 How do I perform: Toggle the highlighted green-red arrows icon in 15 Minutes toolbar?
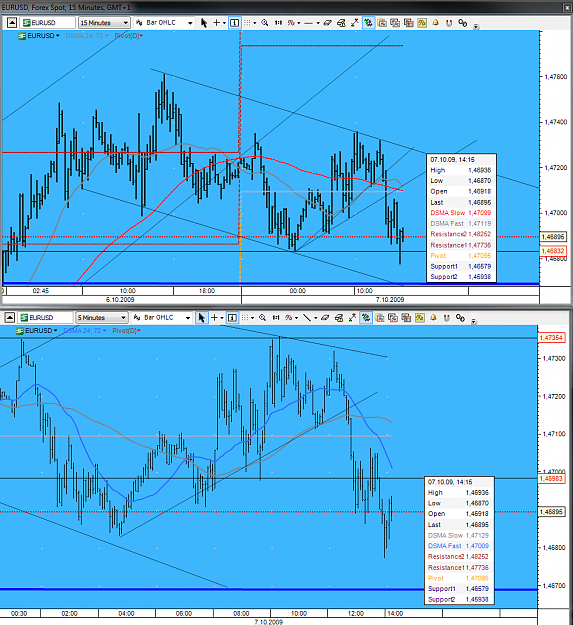368,23
